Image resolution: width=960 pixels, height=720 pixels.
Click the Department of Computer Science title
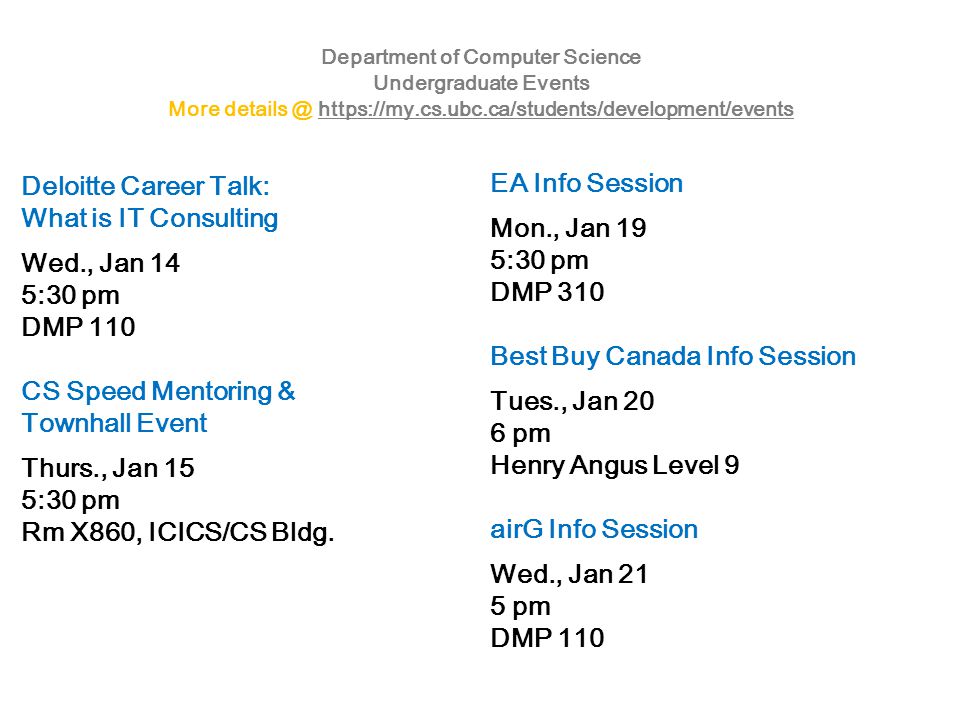(481, 57)
